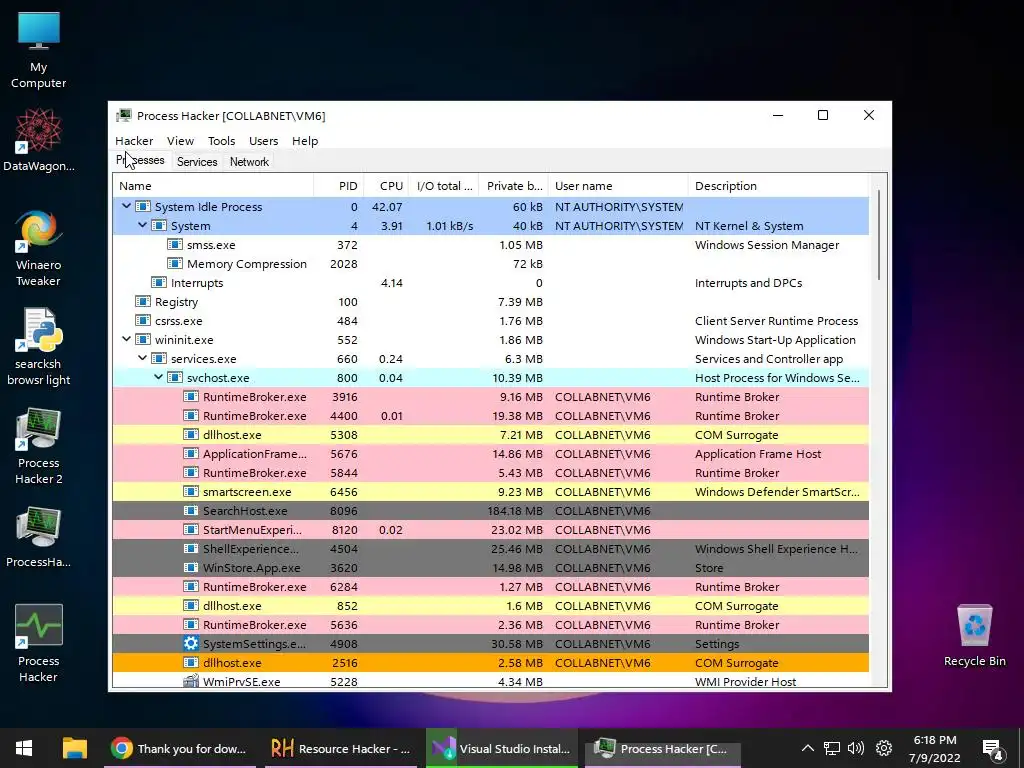Image resolution: width=1024 pixels, height=768 pixels.
Task: Switch to Resource Hacker in taskbar
Action: (341, 748)
